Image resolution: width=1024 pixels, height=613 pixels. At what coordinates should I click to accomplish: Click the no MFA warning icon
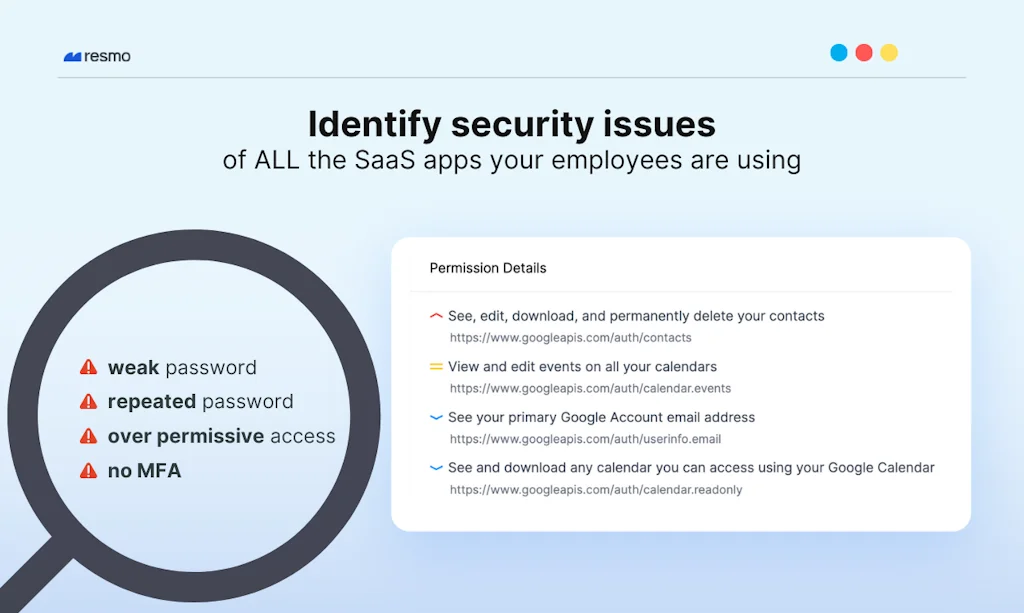(x=89, y=470)
